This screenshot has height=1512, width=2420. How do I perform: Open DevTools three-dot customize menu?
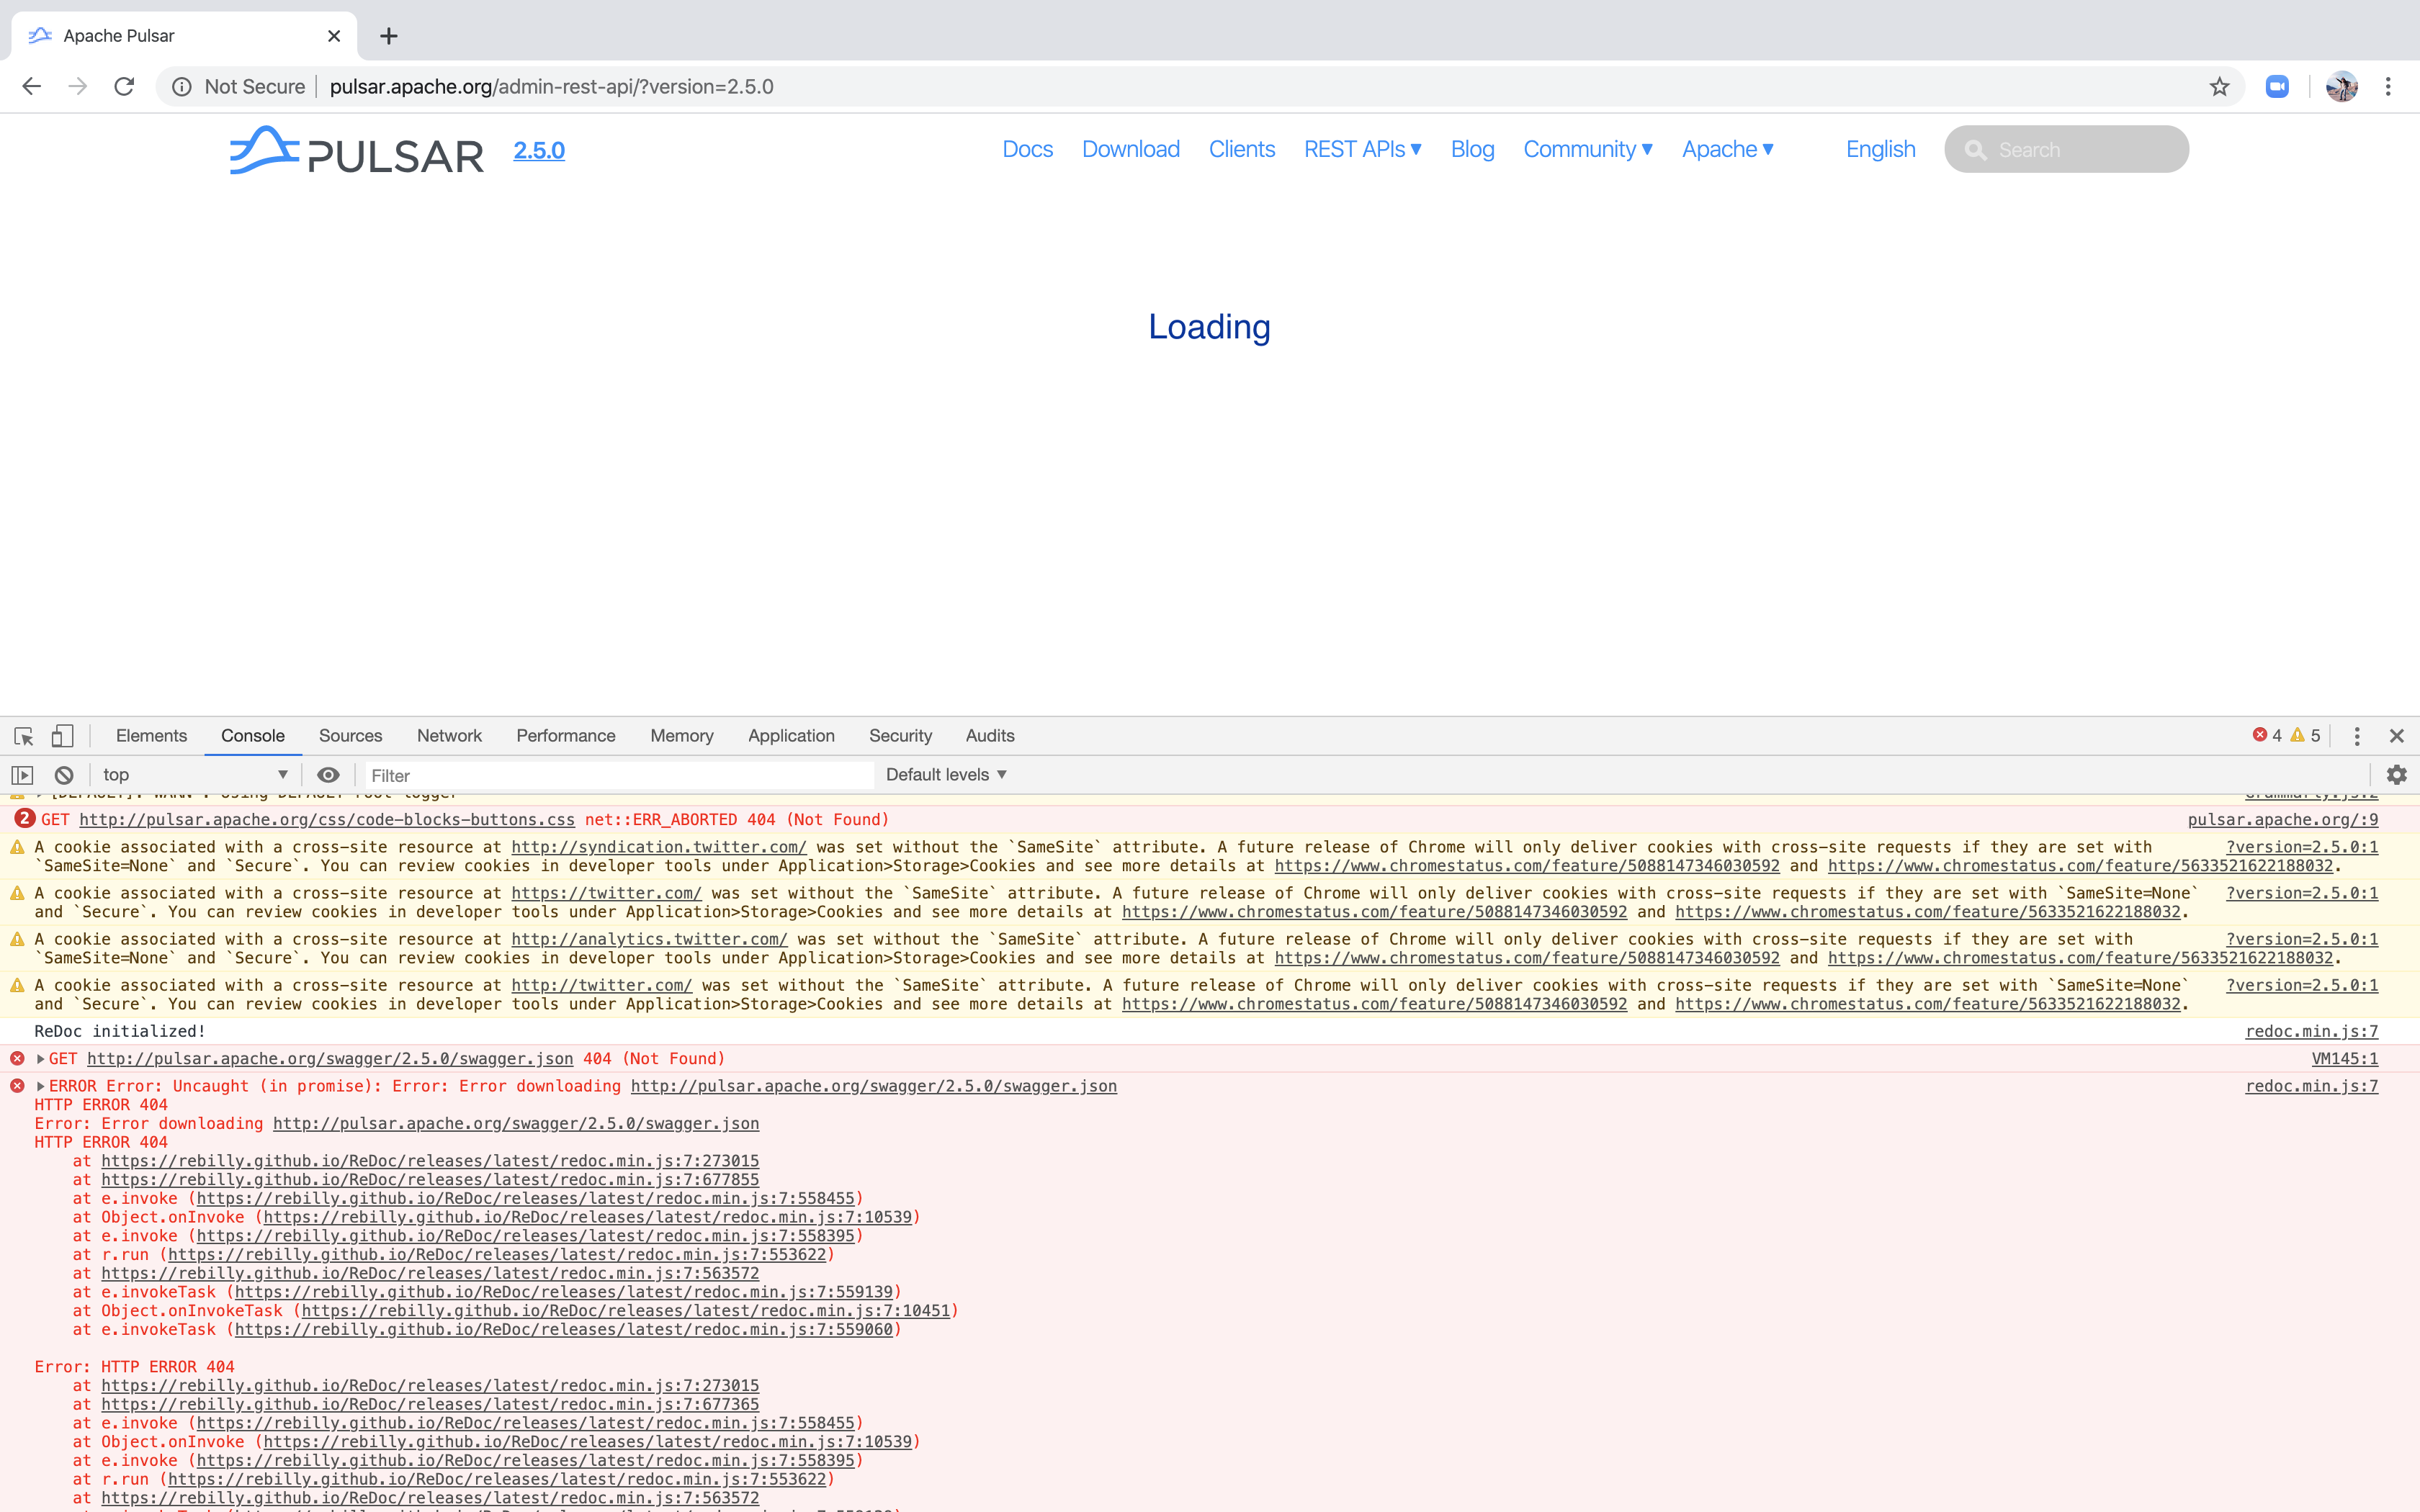click(2357, 736)
